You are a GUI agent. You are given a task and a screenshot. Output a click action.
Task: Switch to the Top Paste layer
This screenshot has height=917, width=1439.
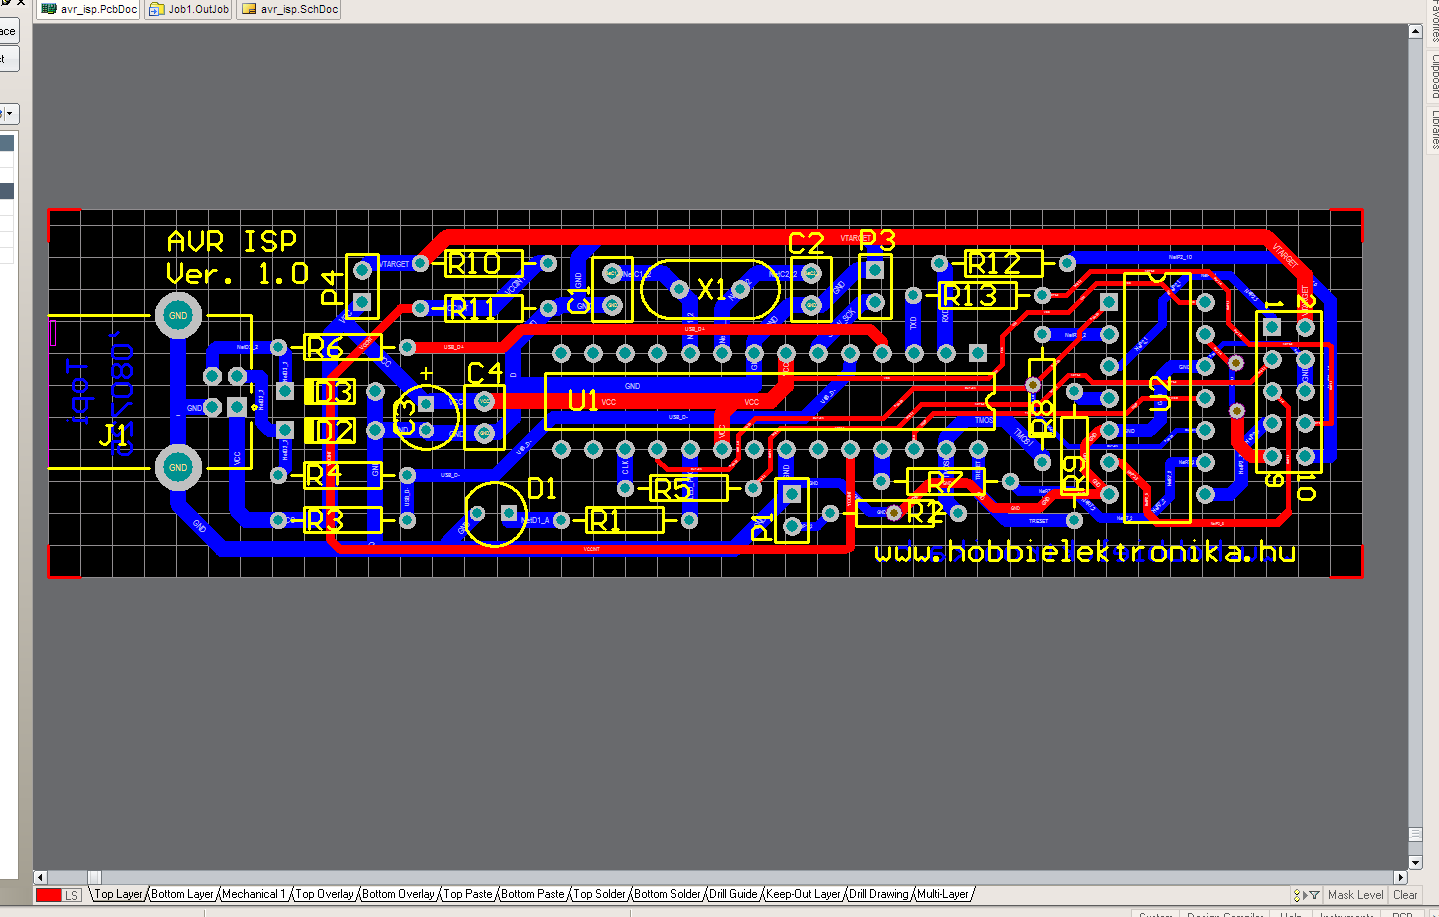pyautogui.click(x=468, y=894)
